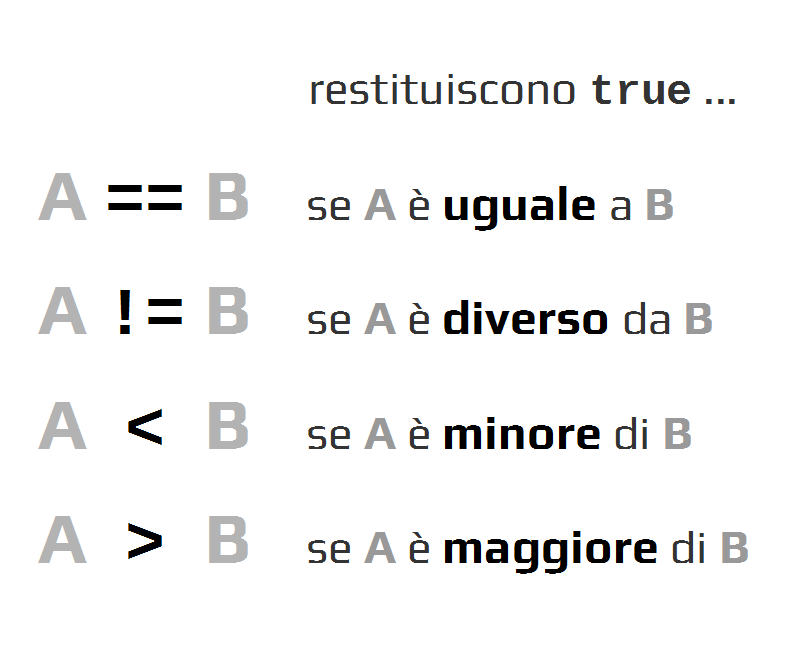This screenshot has width=800, height=646.
Task: Click the large gray B after <
Action: tap(227, 428)
